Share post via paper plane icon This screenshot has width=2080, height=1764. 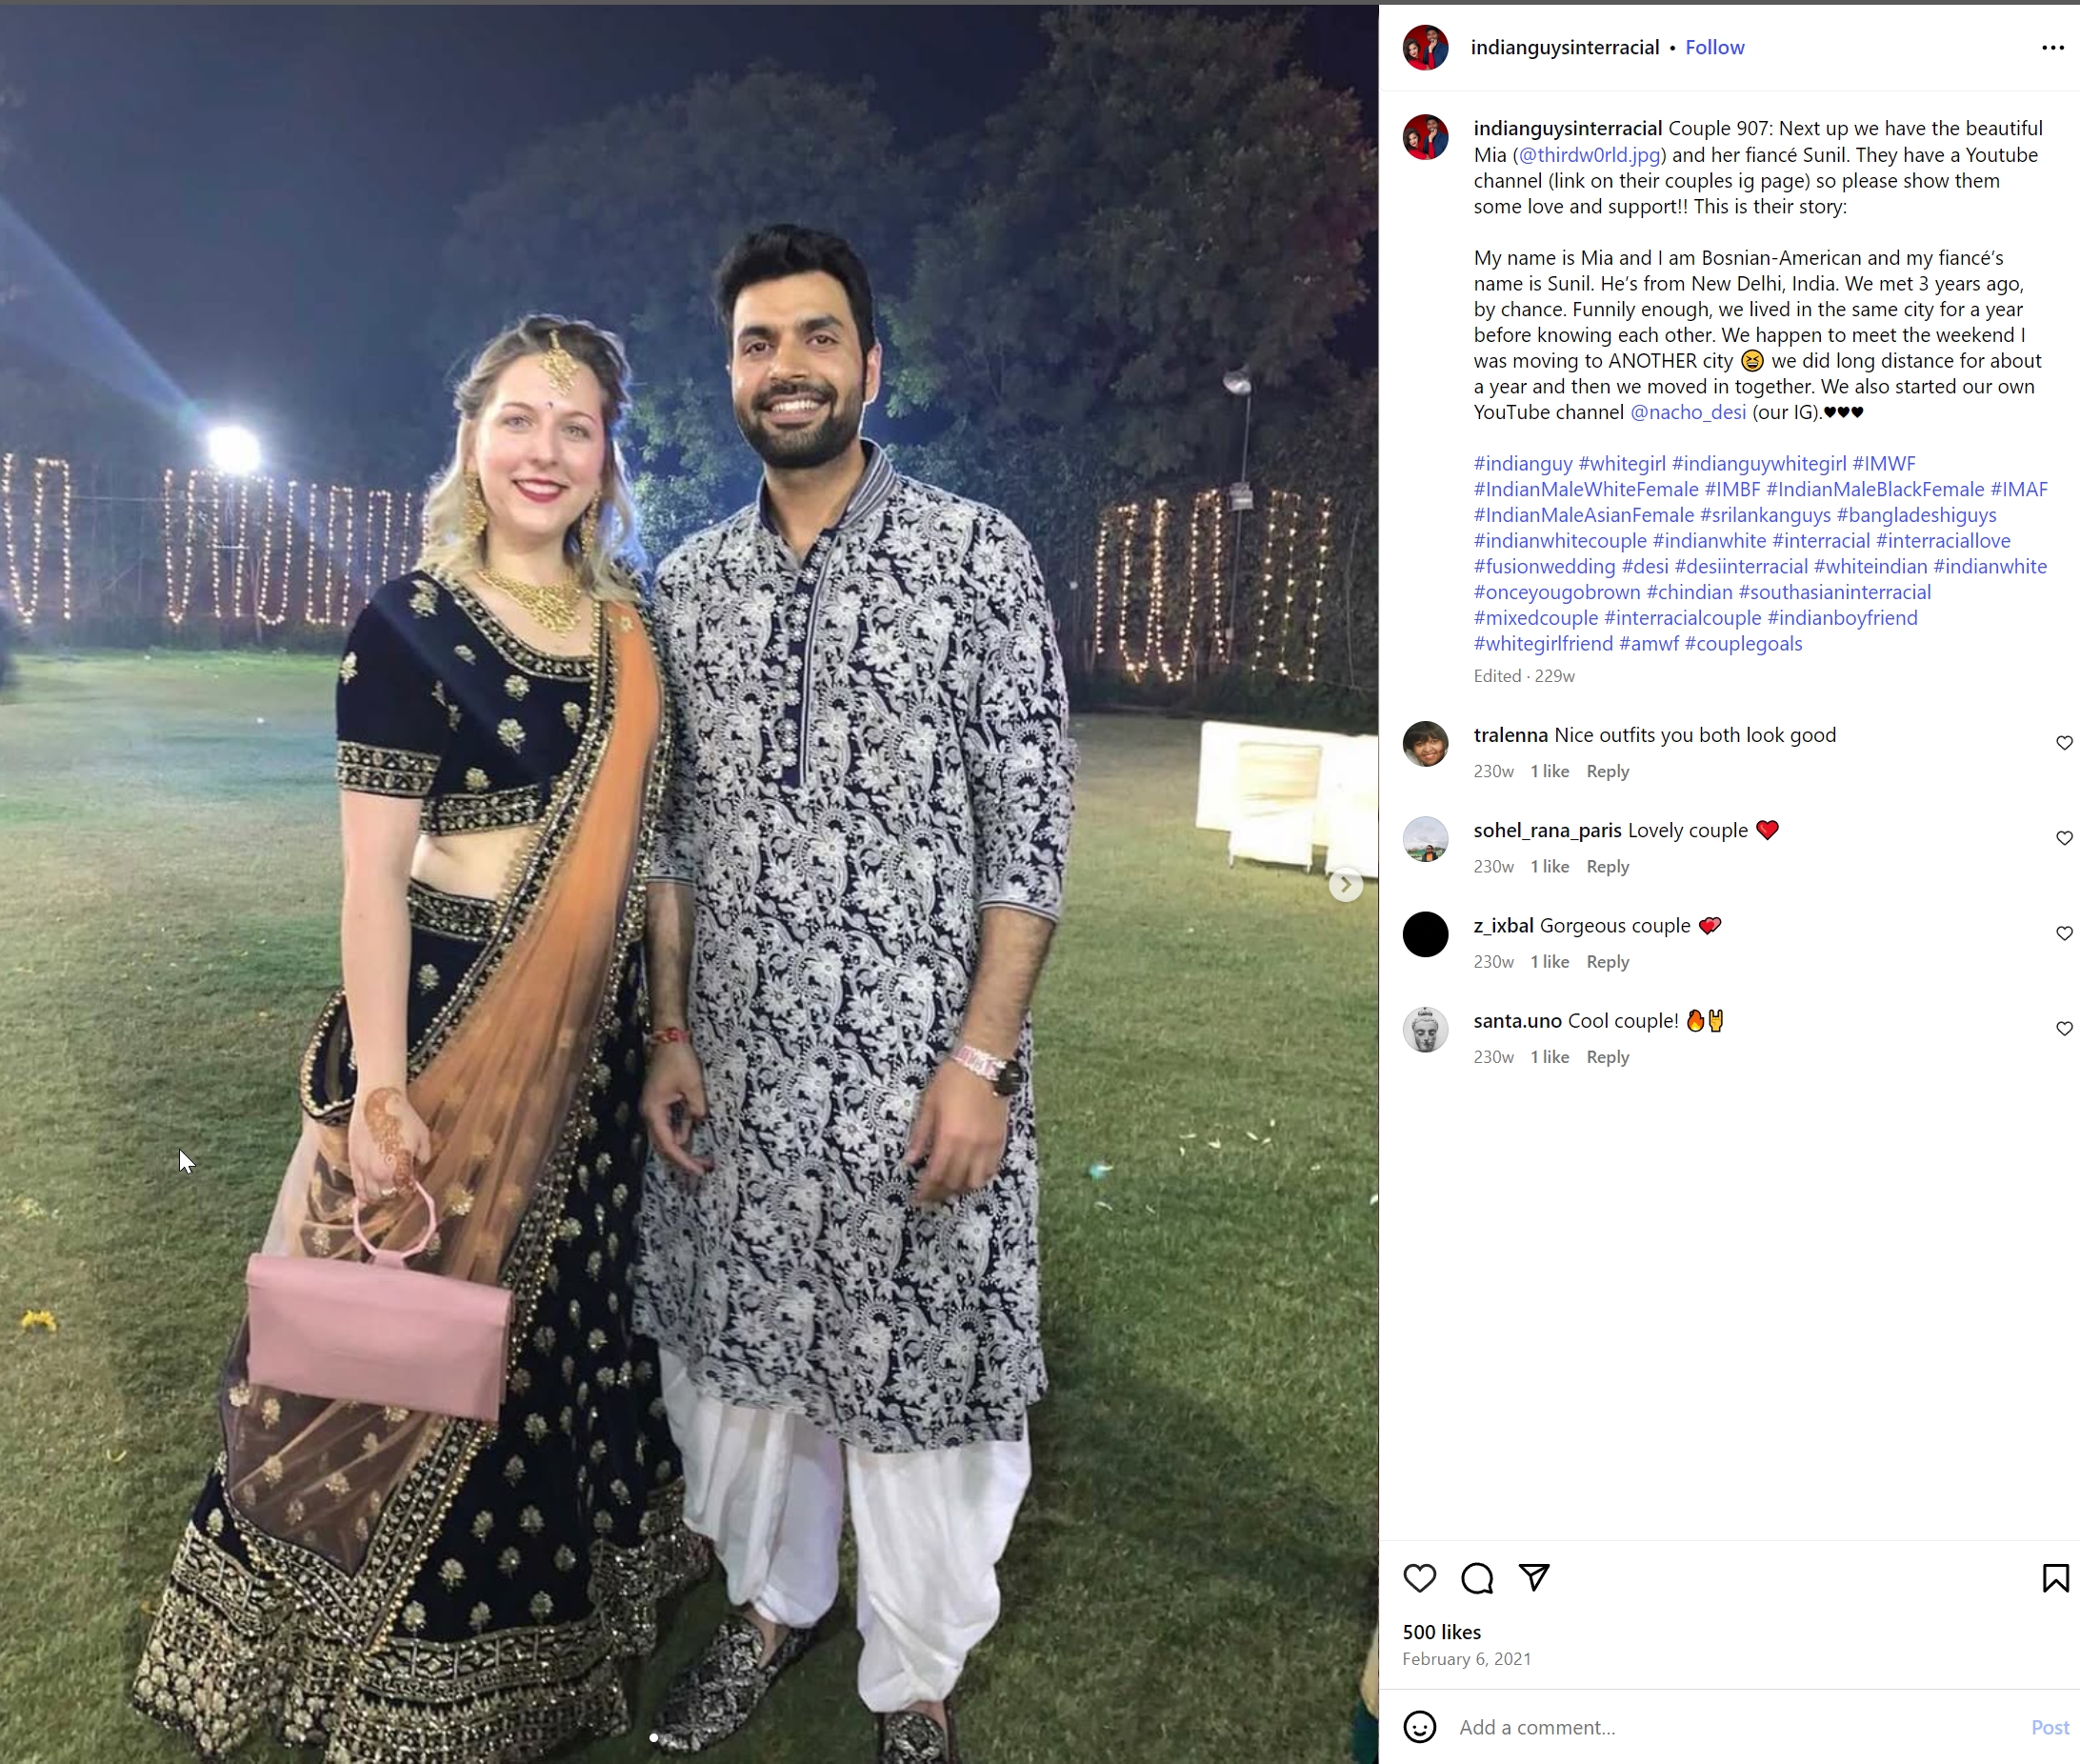click(x=1534, y=1578)
